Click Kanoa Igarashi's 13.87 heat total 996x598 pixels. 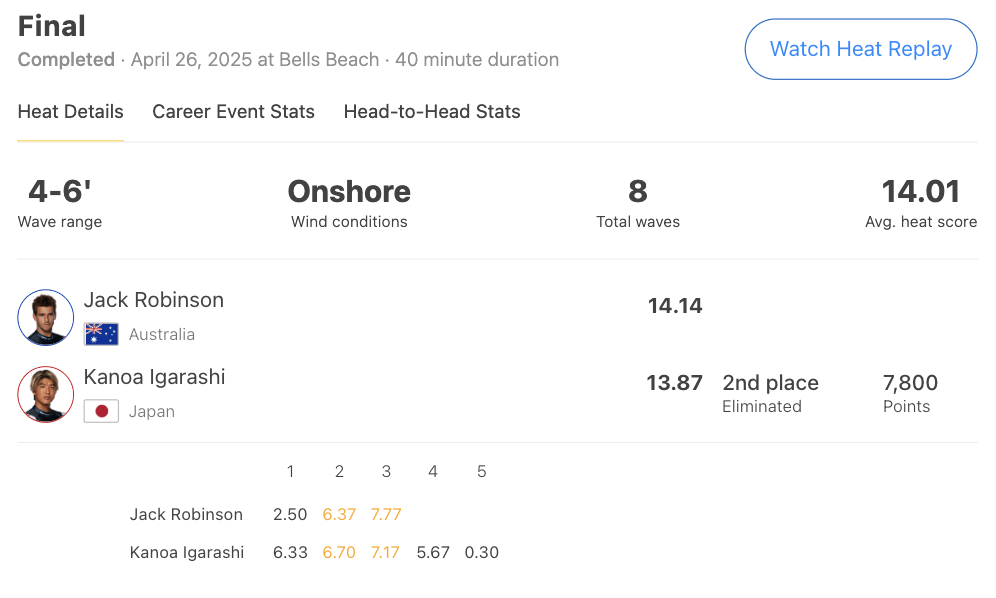(x=675, y=383)
